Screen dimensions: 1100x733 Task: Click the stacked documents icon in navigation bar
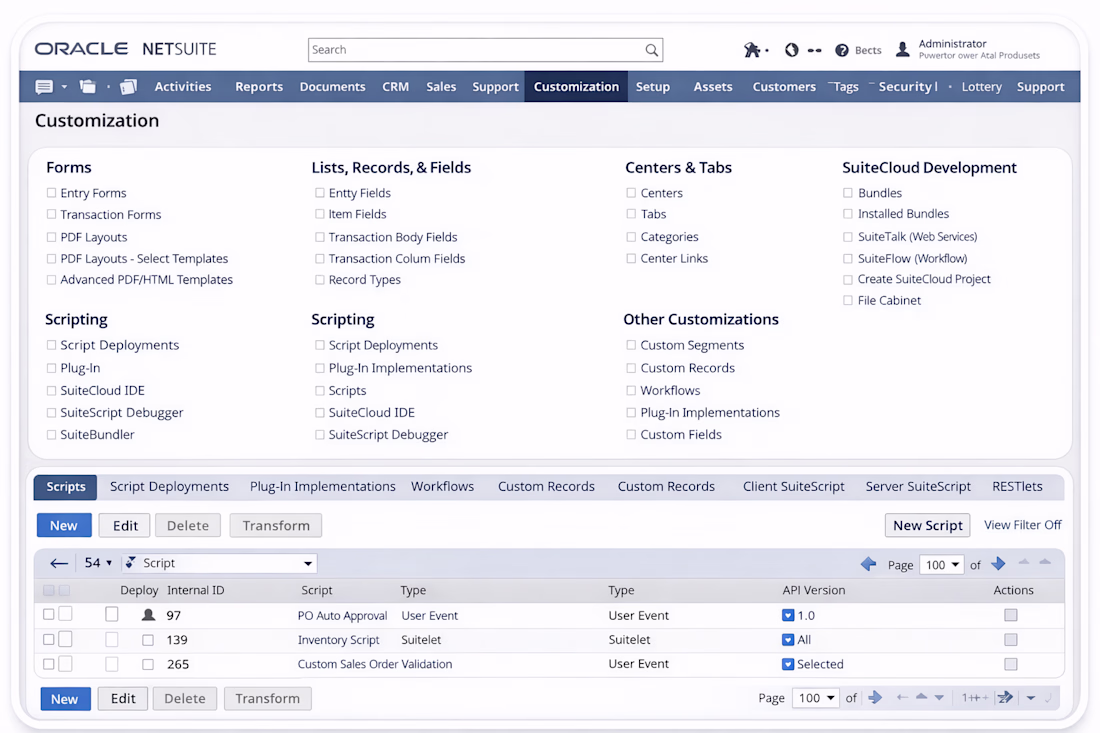tap(128, 86)
